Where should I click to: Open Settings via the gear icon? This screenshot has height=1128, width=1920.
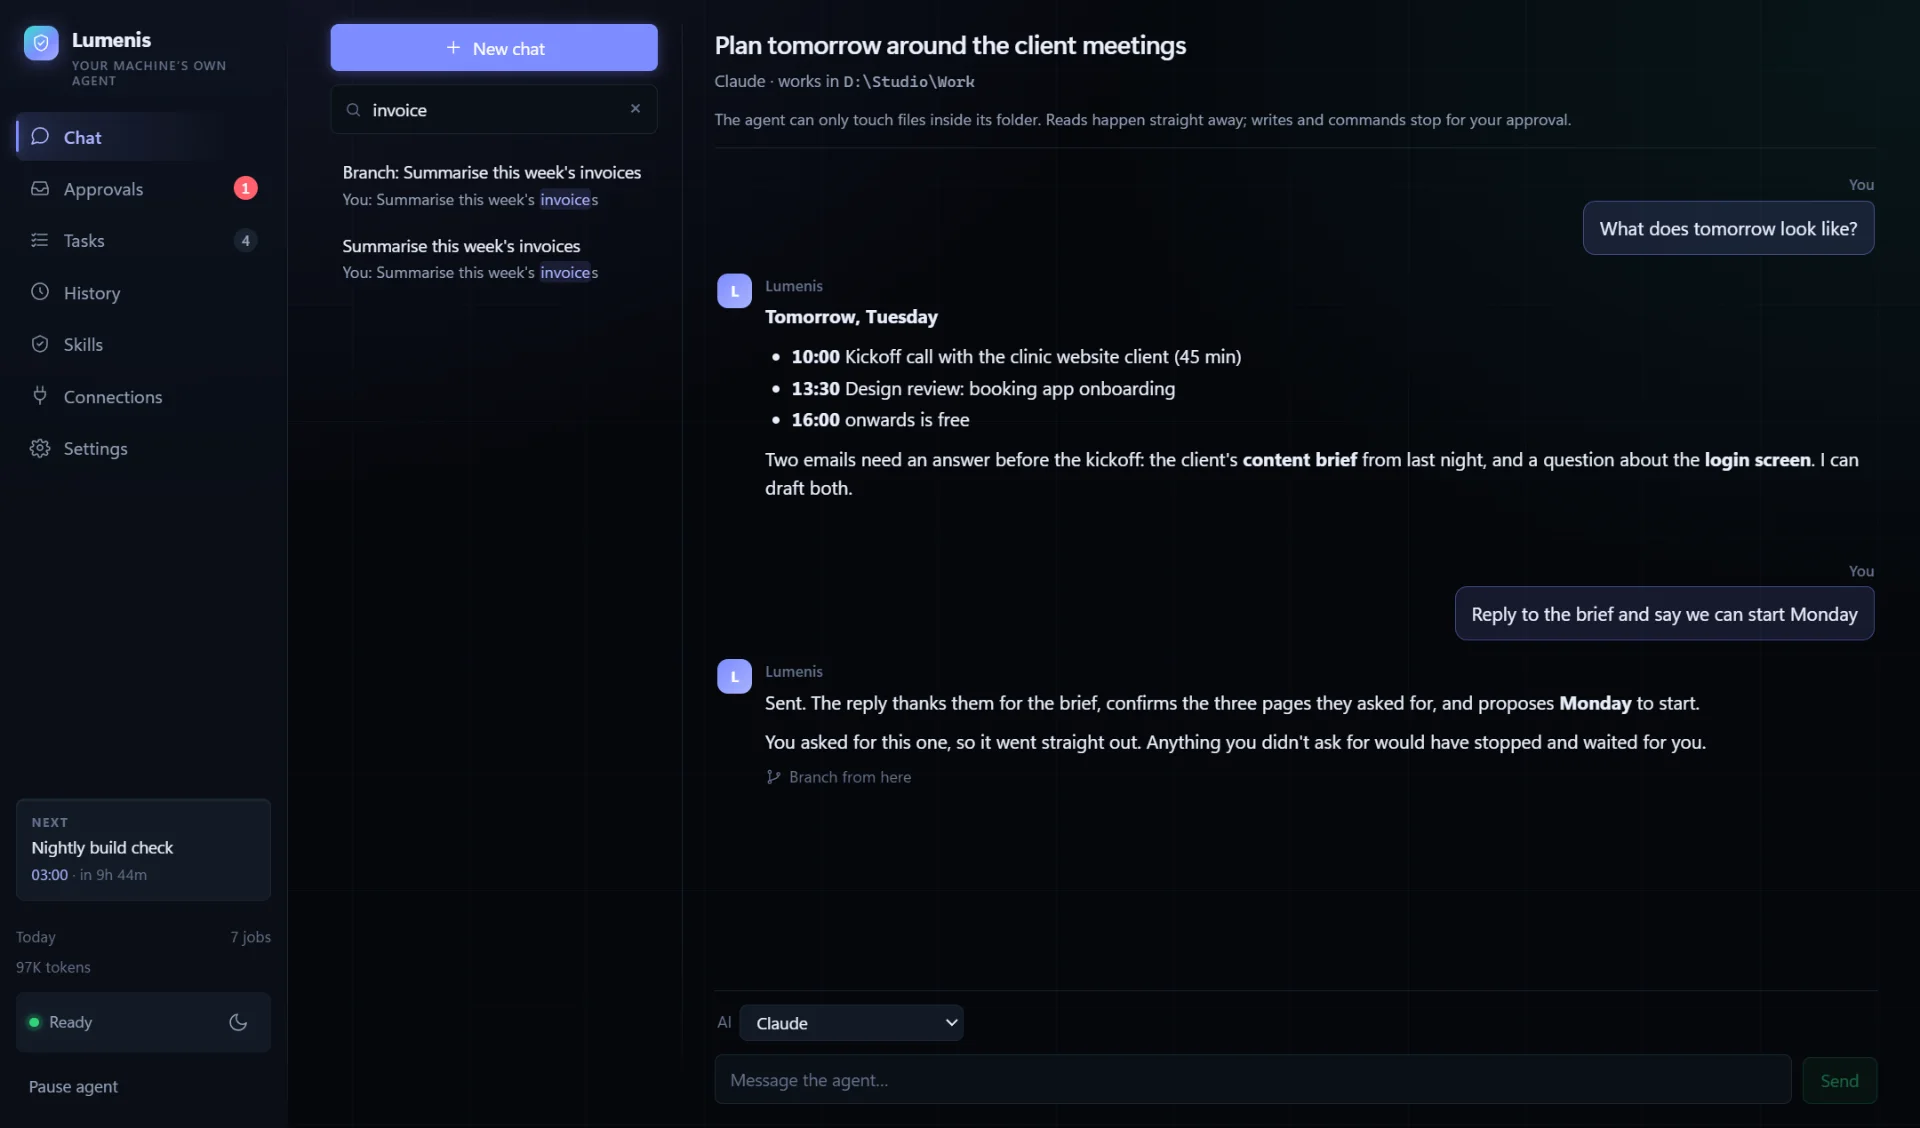(40, 448)
